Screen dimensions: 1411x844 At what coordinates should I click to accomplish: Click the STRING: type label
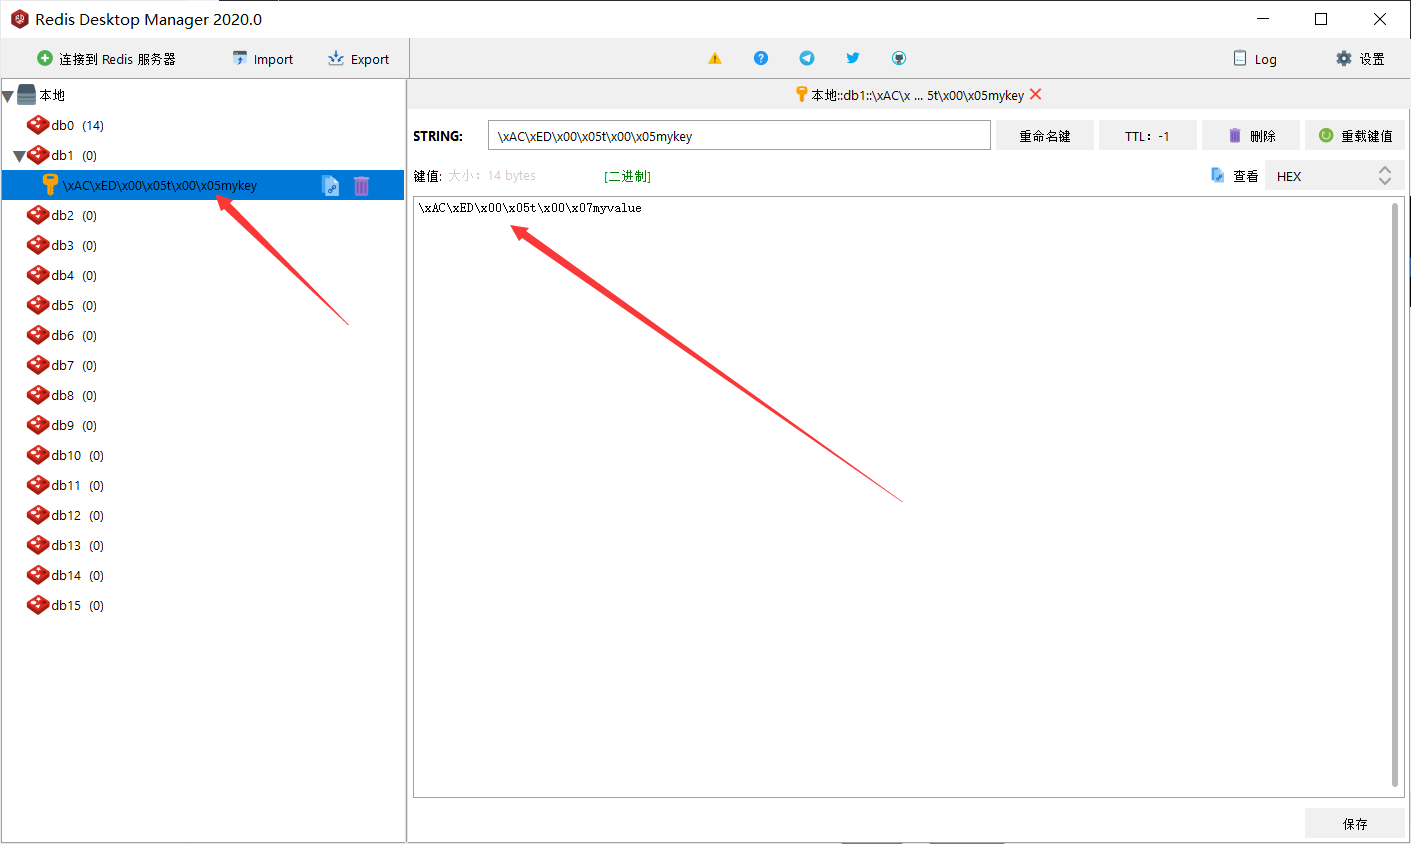[x=438, y=136]
